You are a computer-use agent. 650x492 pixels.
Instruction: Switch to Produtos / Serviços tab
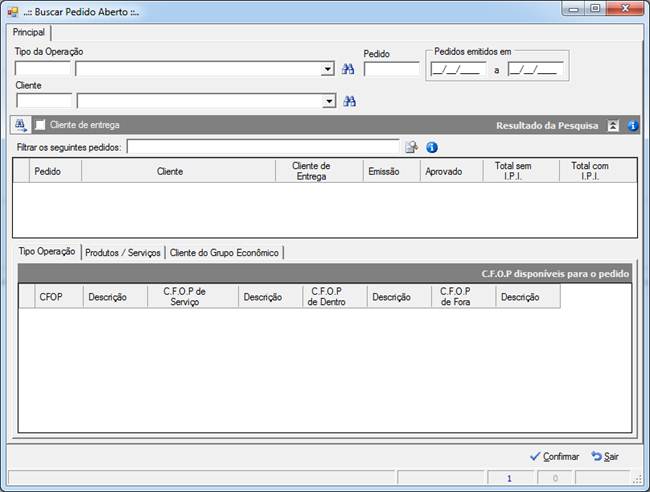coord(123,252)
